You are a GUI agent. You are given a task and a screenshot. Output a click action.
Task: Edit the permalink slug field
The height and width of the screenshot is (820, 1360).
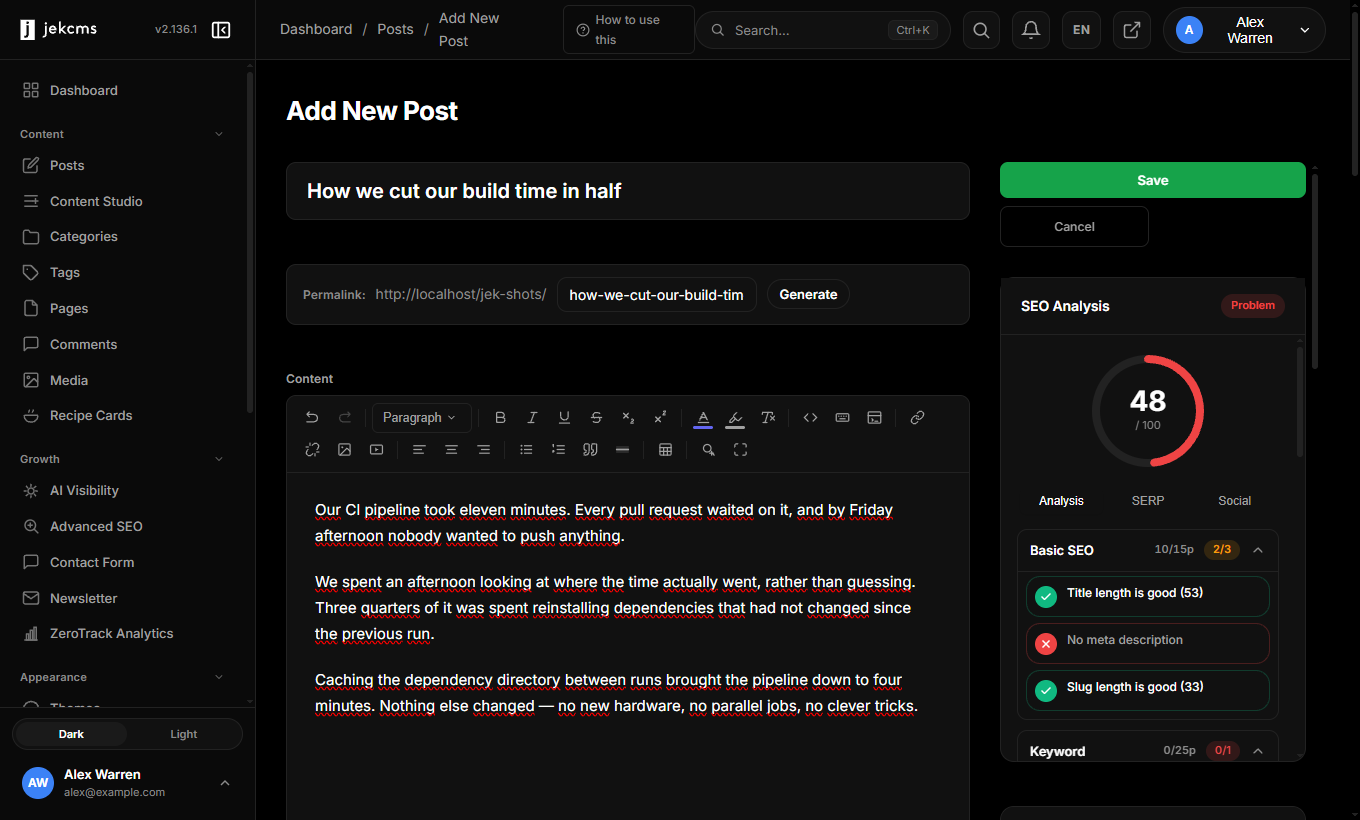657,294
